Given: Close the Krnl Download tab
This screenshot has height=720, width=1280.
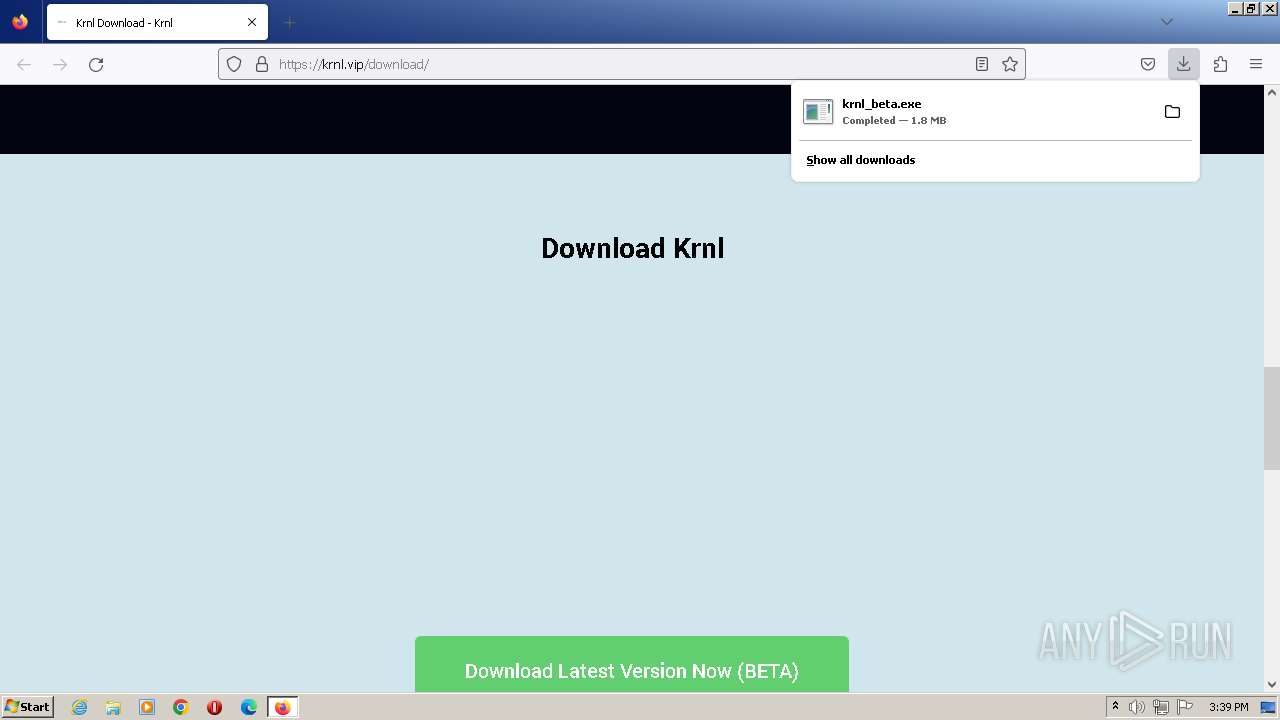Looking at the screenshot, I should (x=252, y=22).
